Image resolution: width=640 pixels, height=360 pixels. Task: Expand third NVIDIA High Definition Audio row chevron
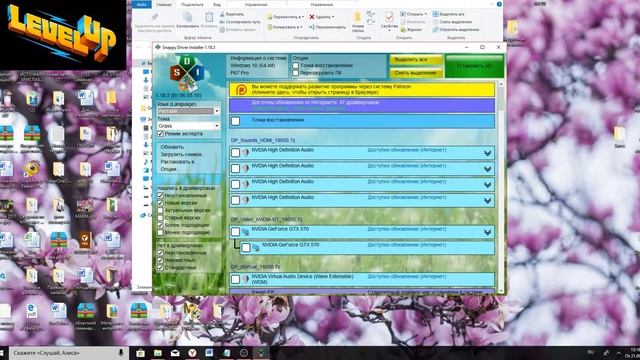(x=487, y=185)
